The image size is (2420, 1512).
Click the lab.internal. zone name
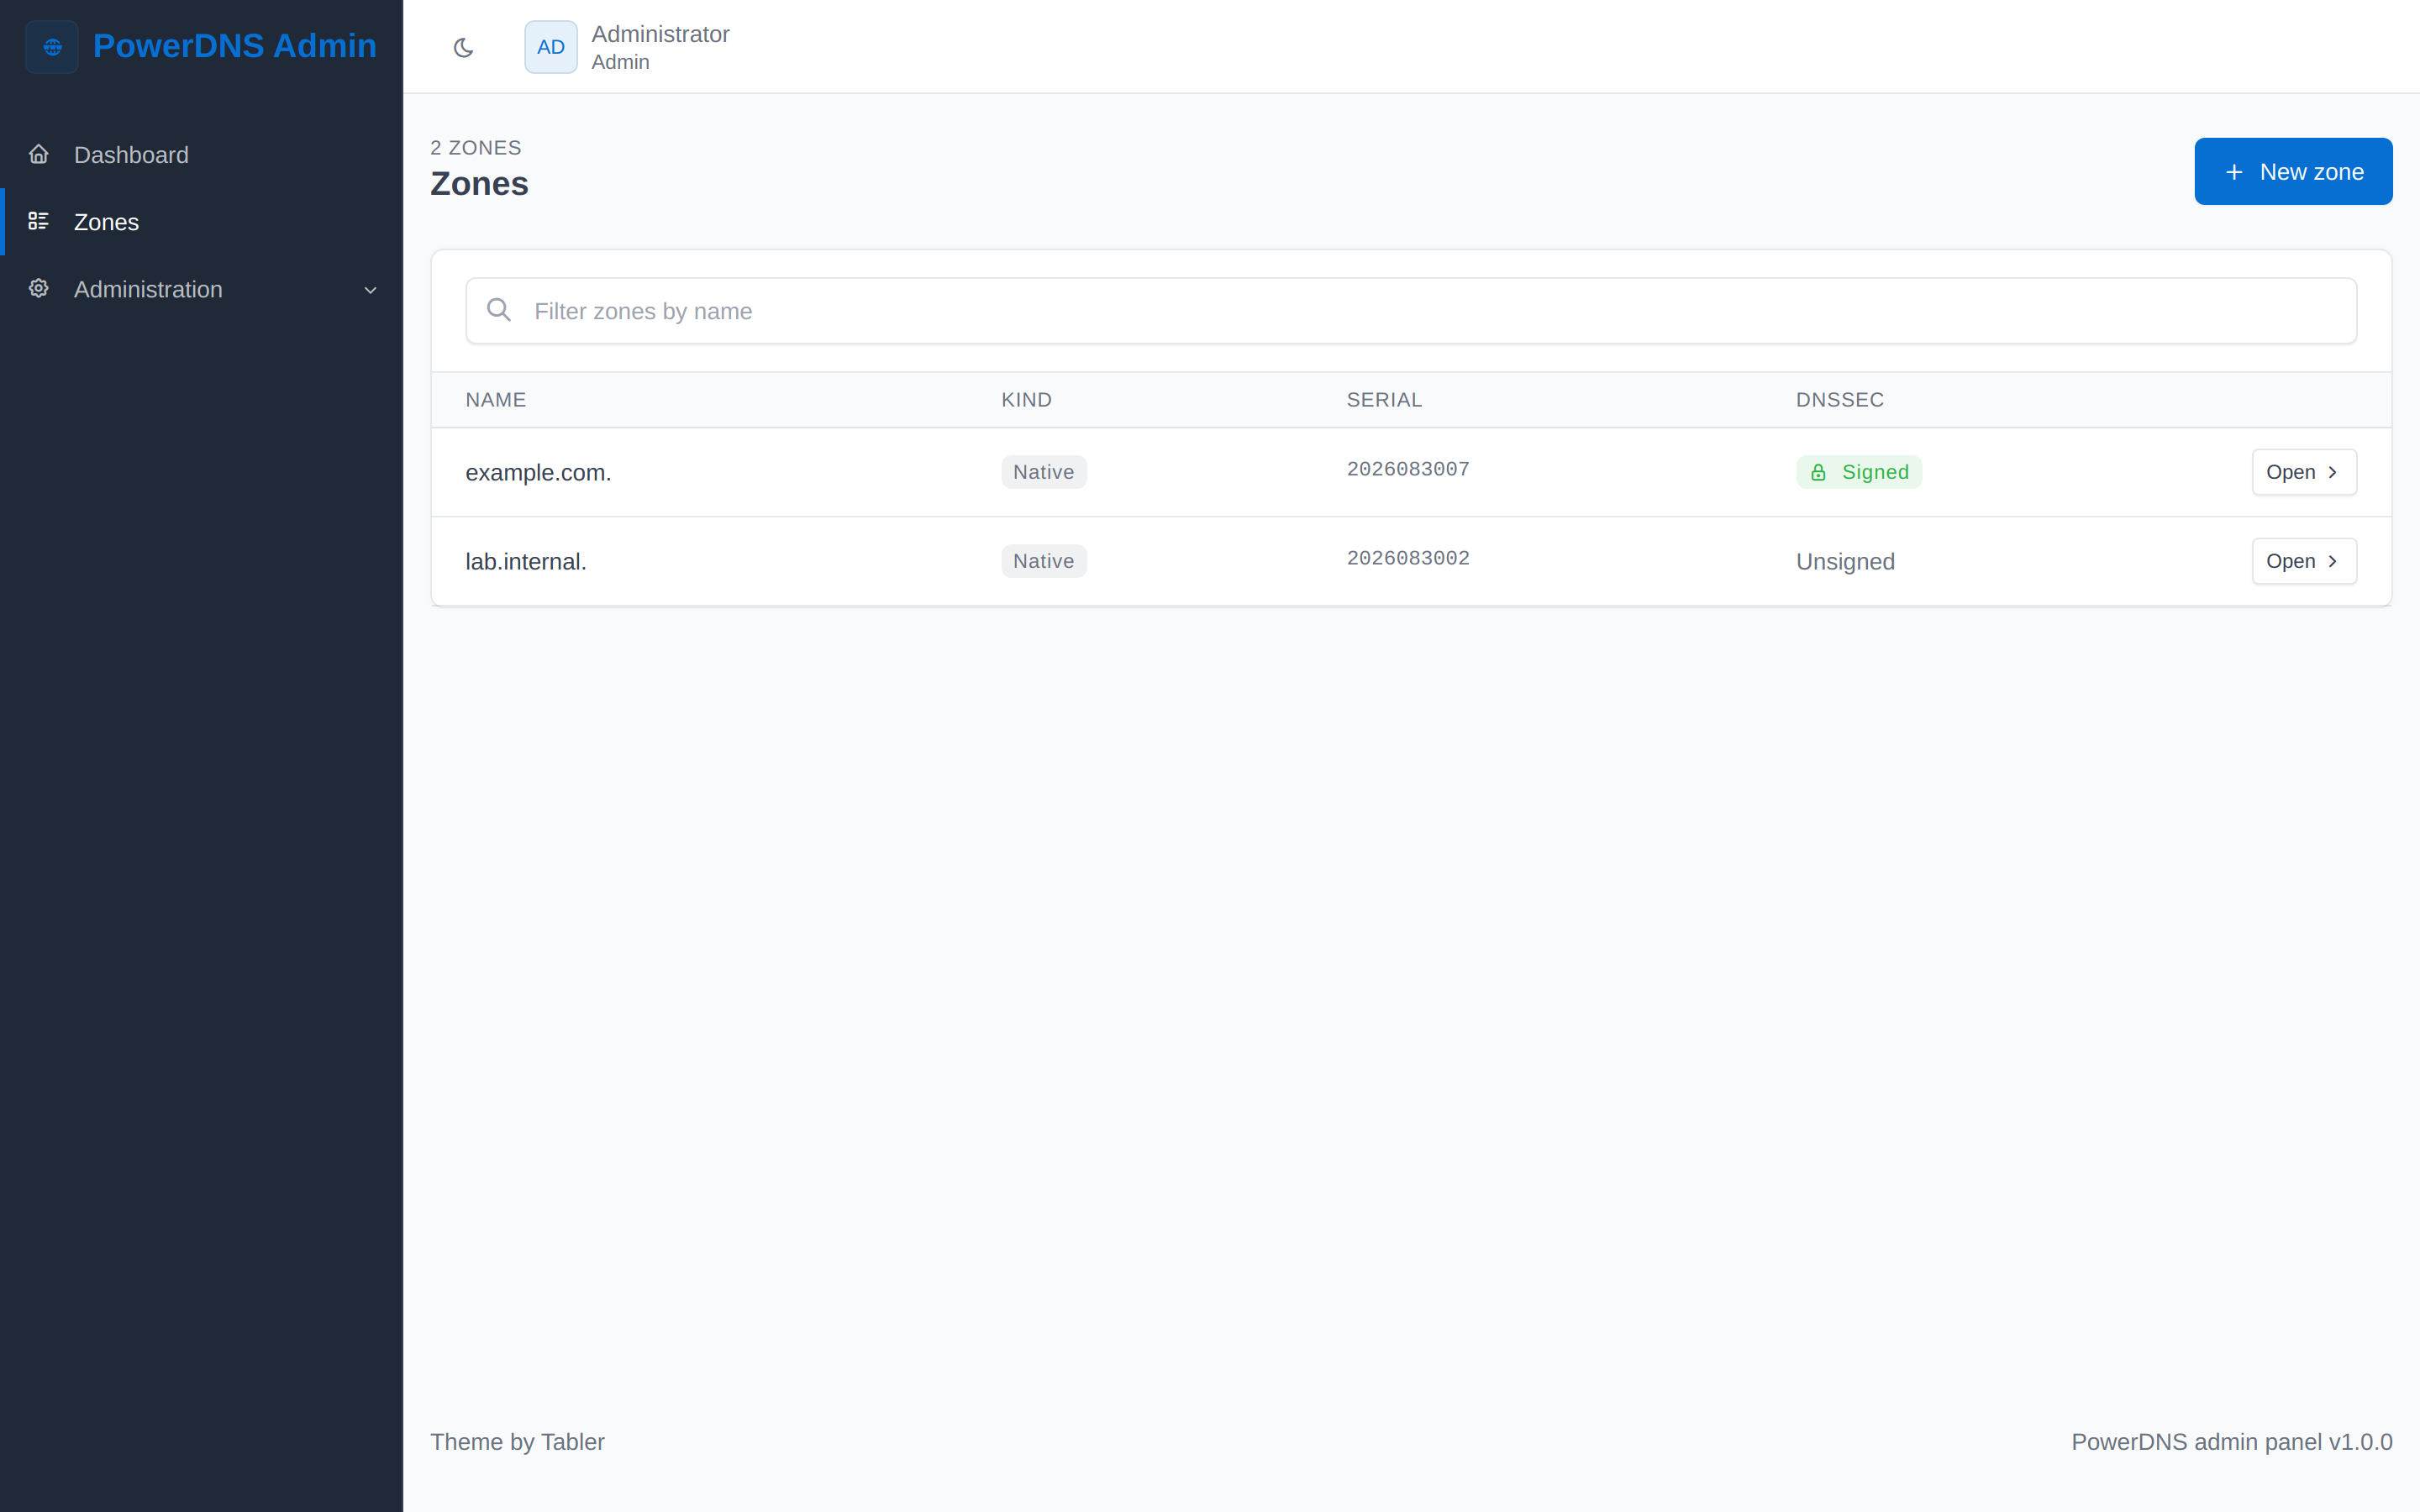point(526,561)
